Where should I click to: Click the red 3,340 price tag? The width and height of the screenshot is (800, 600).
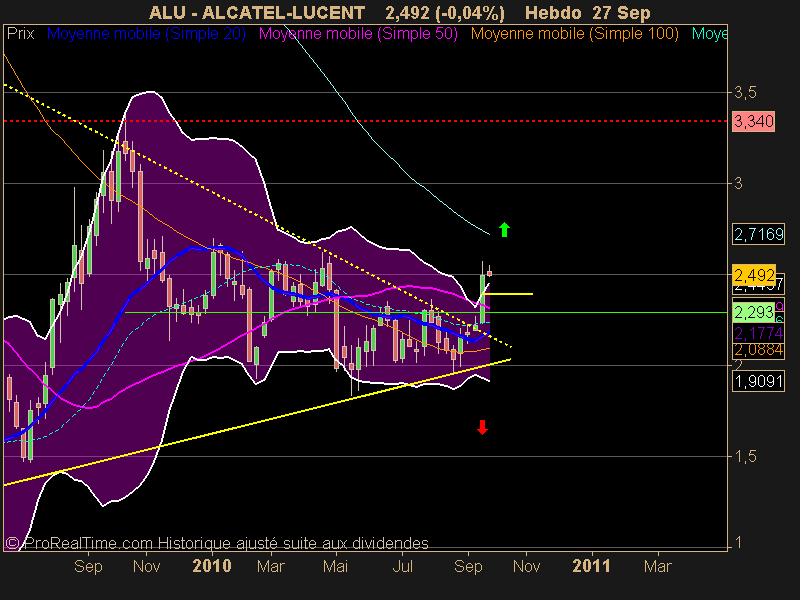tap(754, 121)
